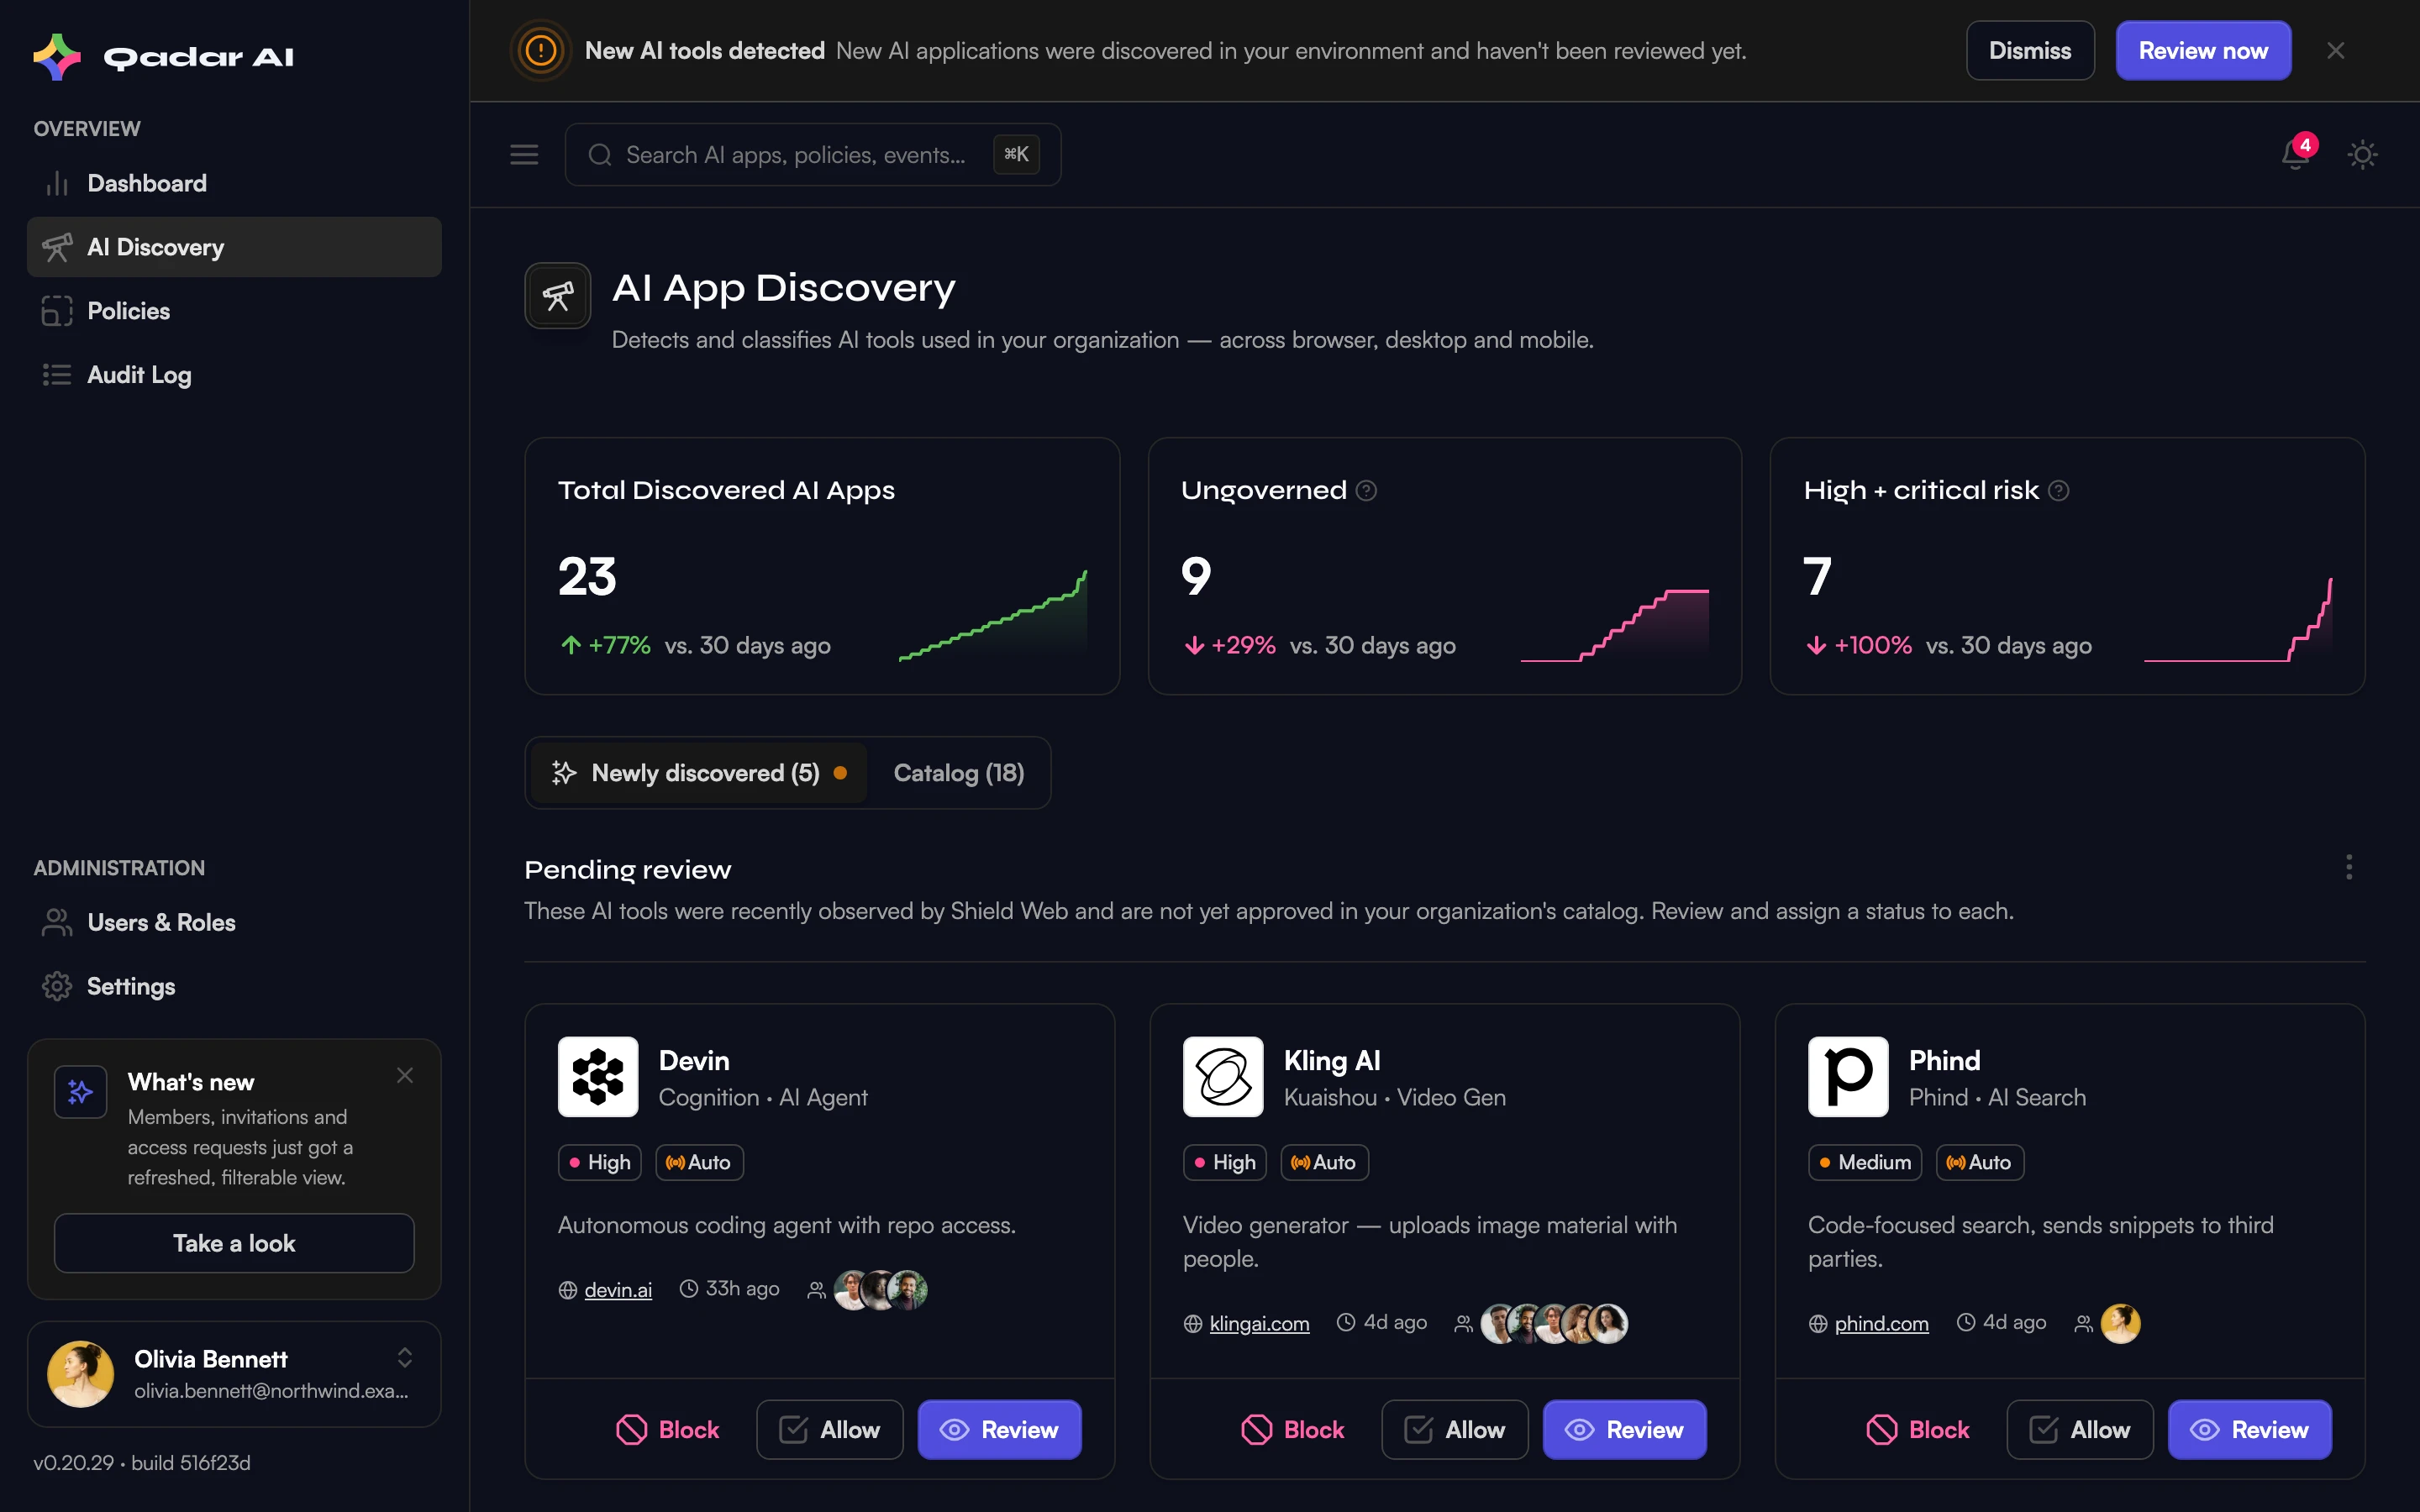The height and width of the screenshot is (1512, 2420).
Task: Click Review now in banner
Action: click(2203, 51)
